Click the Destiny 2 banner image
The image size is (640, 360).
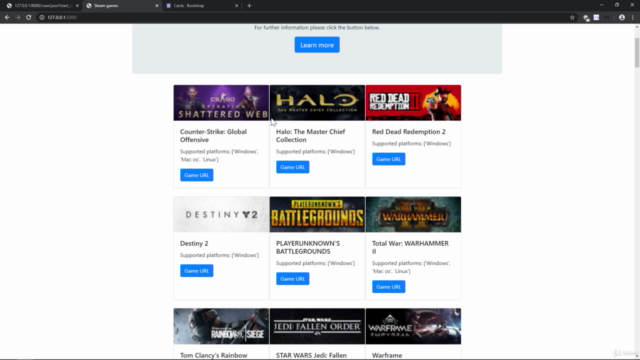pos(221,214)
